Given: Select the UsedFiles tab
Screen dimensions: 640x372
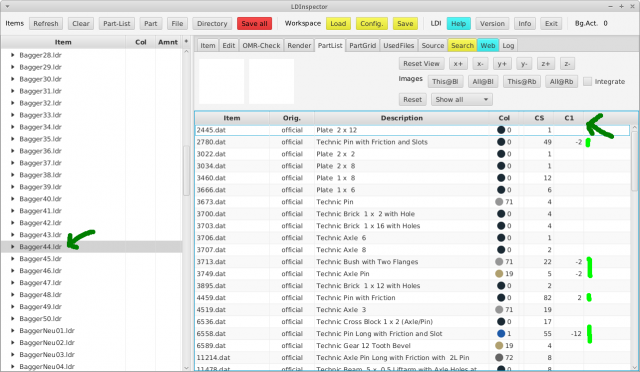Looking at the screenshot, I should pos(399,45).
